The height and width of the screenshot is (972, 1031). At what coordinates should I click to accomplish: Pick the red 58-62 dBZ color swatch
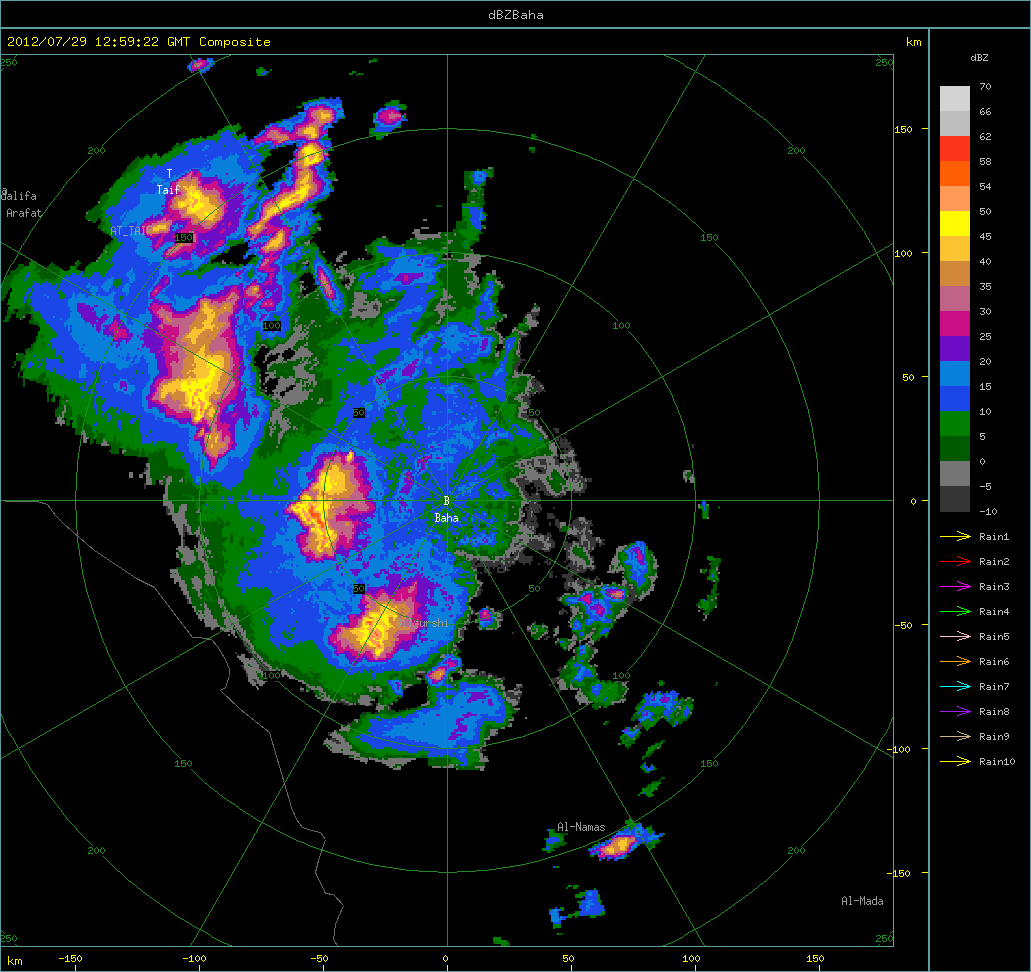[x=954, y=148]
